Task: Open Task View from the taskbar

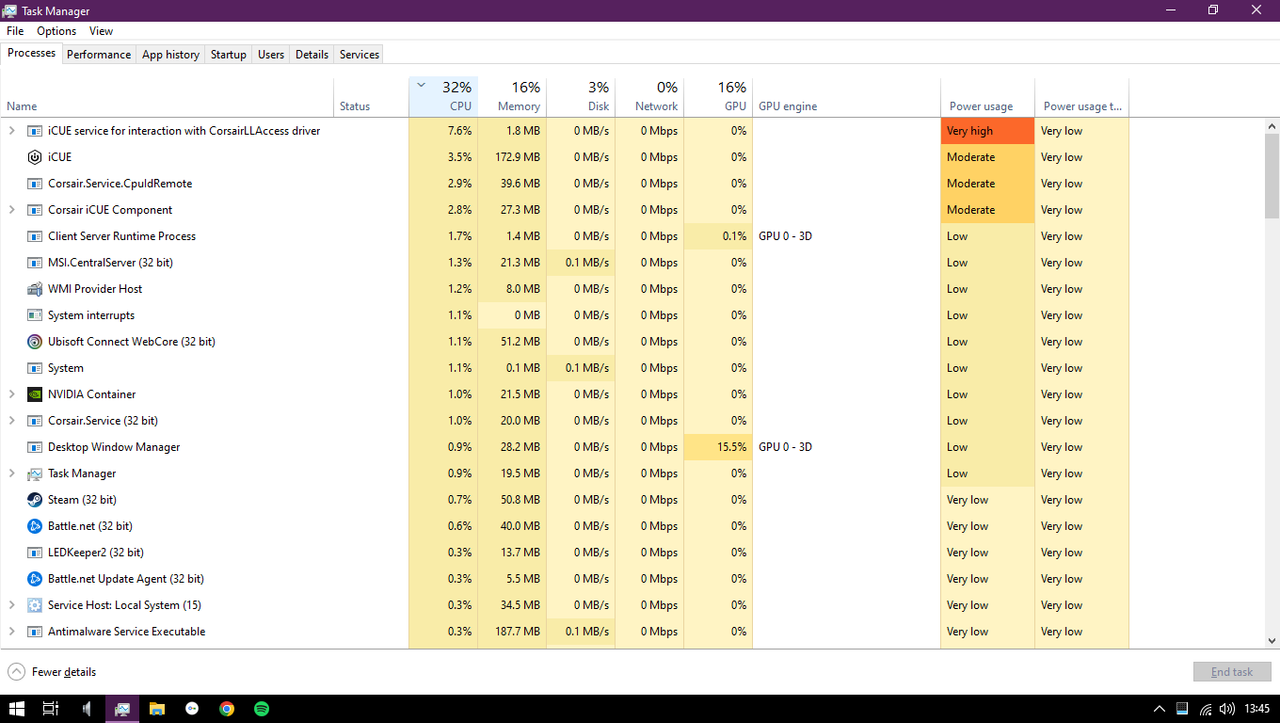Action: pos(50,709)
